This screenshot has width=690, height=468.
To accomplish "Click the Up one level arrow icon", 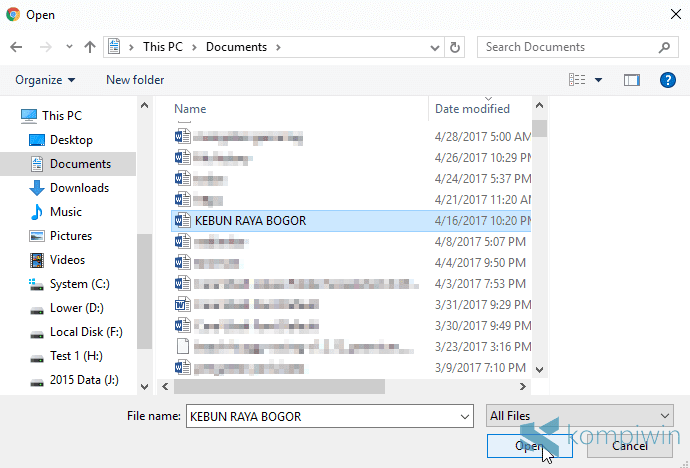I will [90, 47].
